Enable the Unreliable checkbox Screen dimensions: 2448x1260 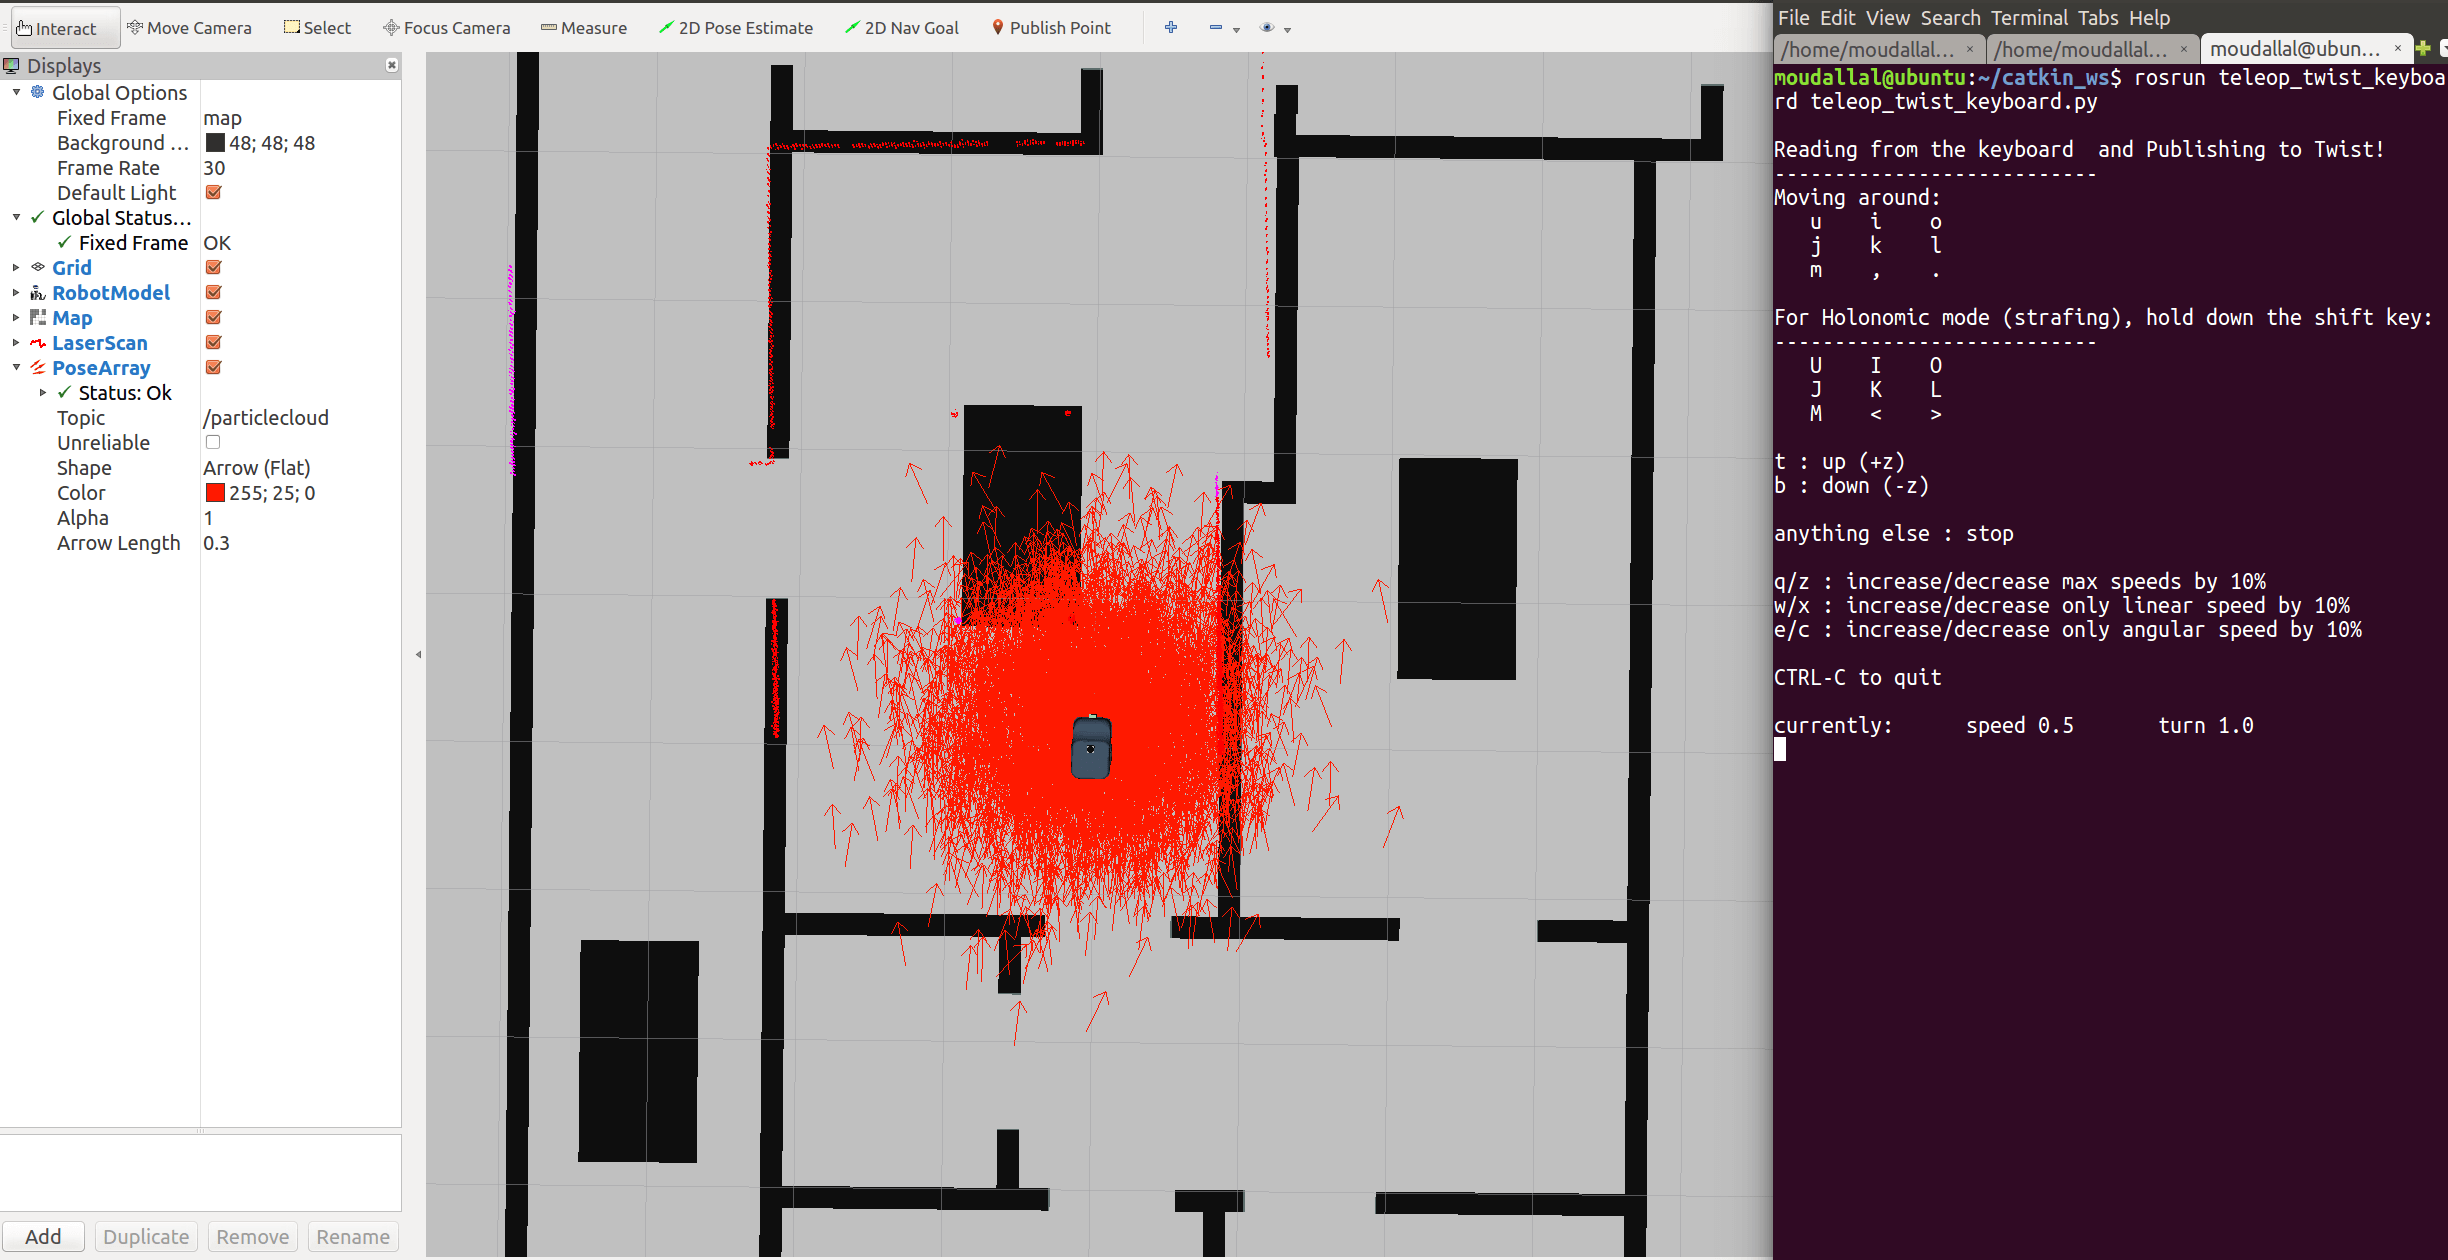click(x=213, y=442)
